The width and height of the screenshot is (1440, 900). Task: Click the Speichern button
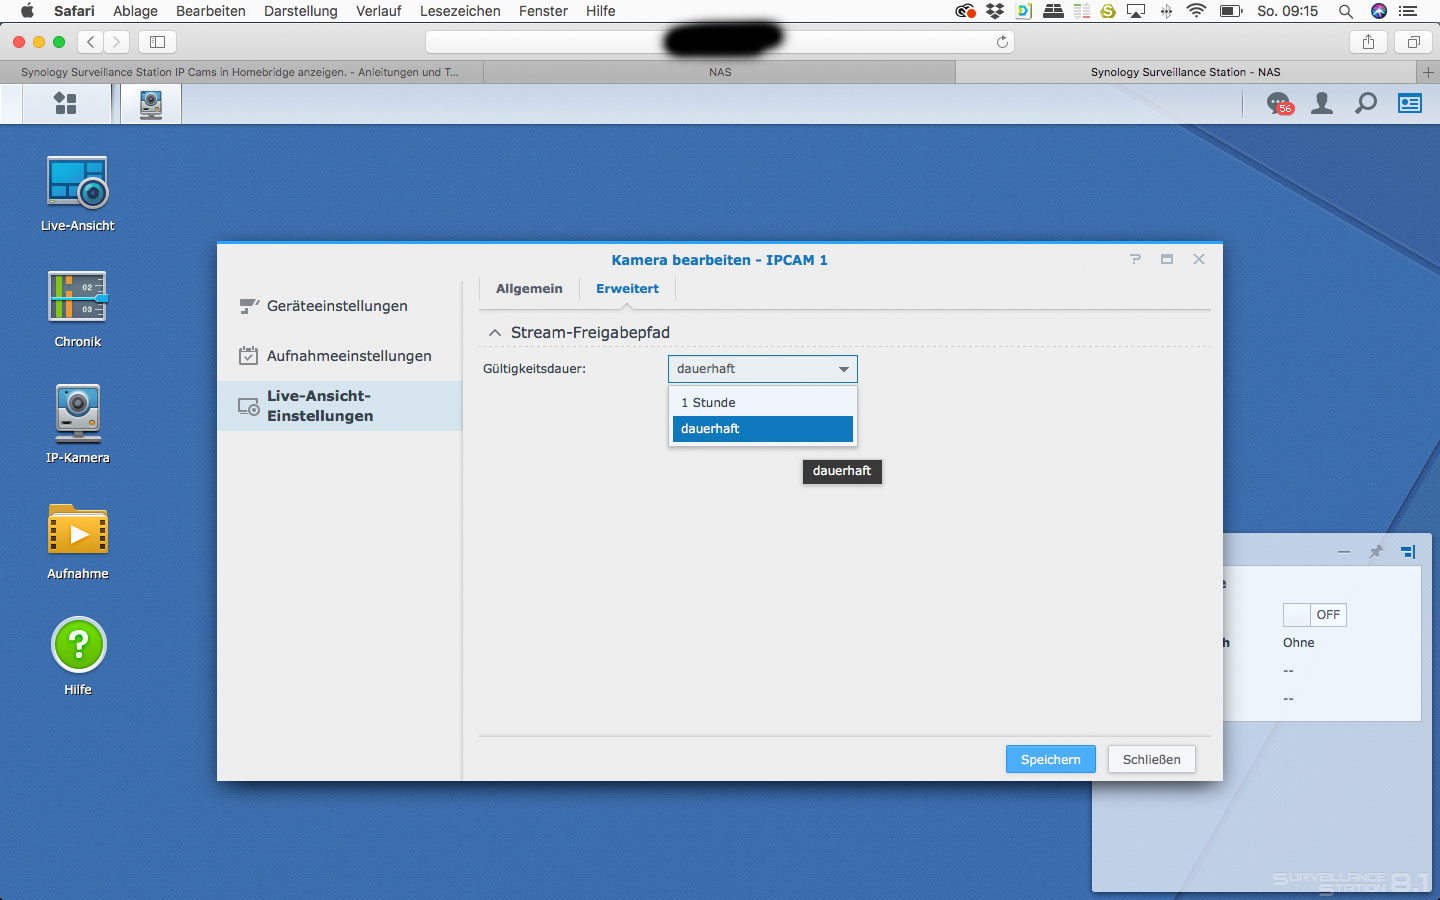[1050, 760]
